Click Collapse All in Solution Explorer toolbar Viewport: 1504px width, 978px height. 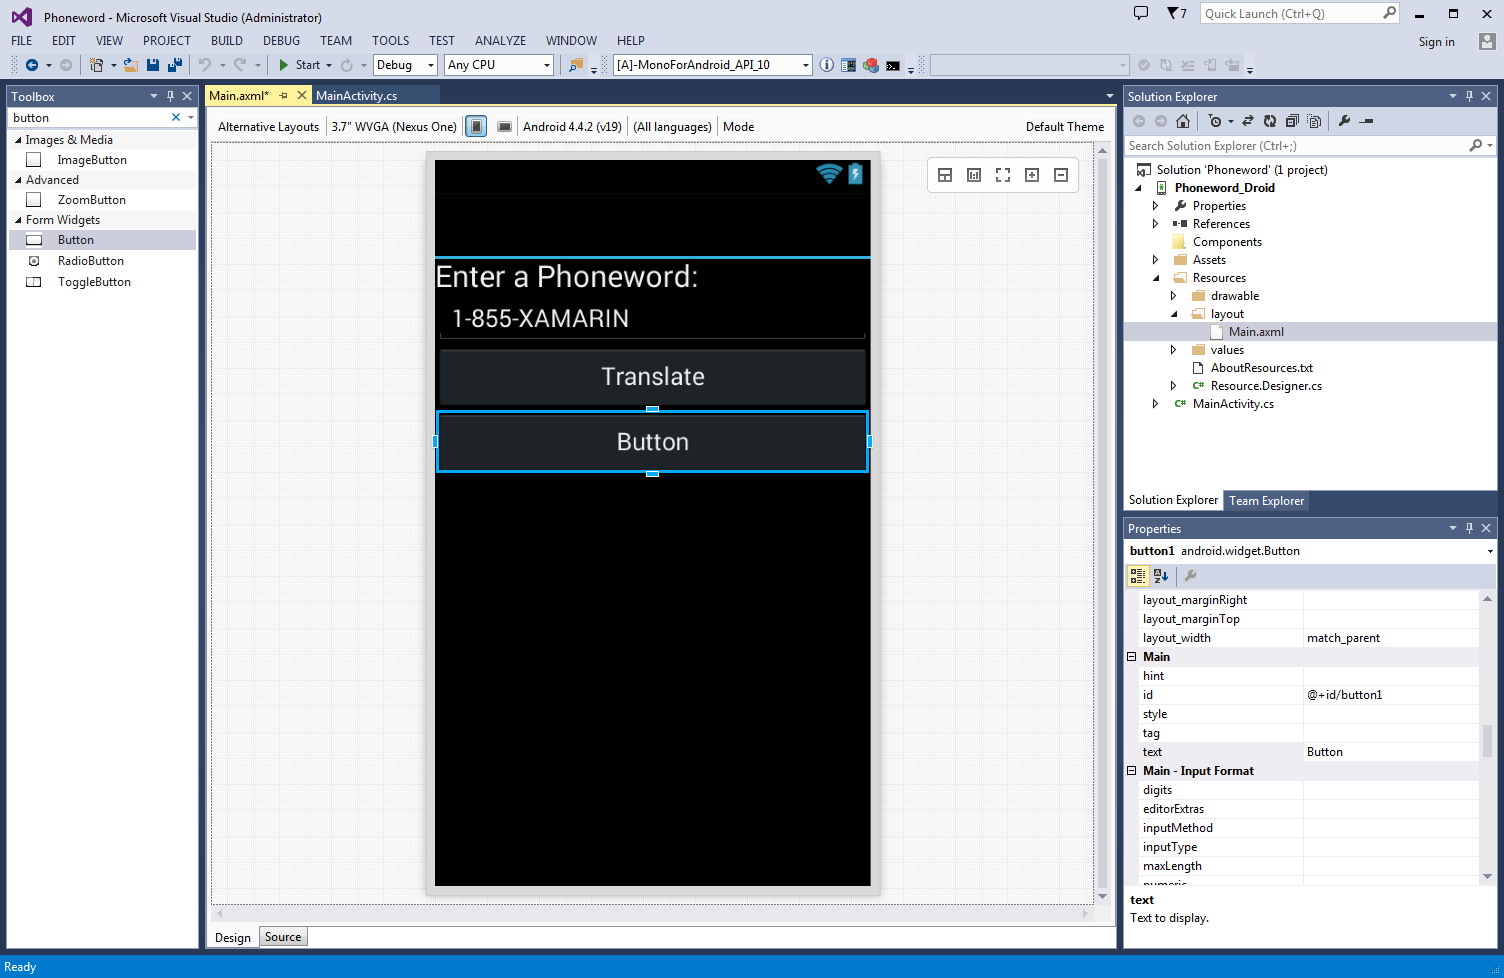[1292, 121]
